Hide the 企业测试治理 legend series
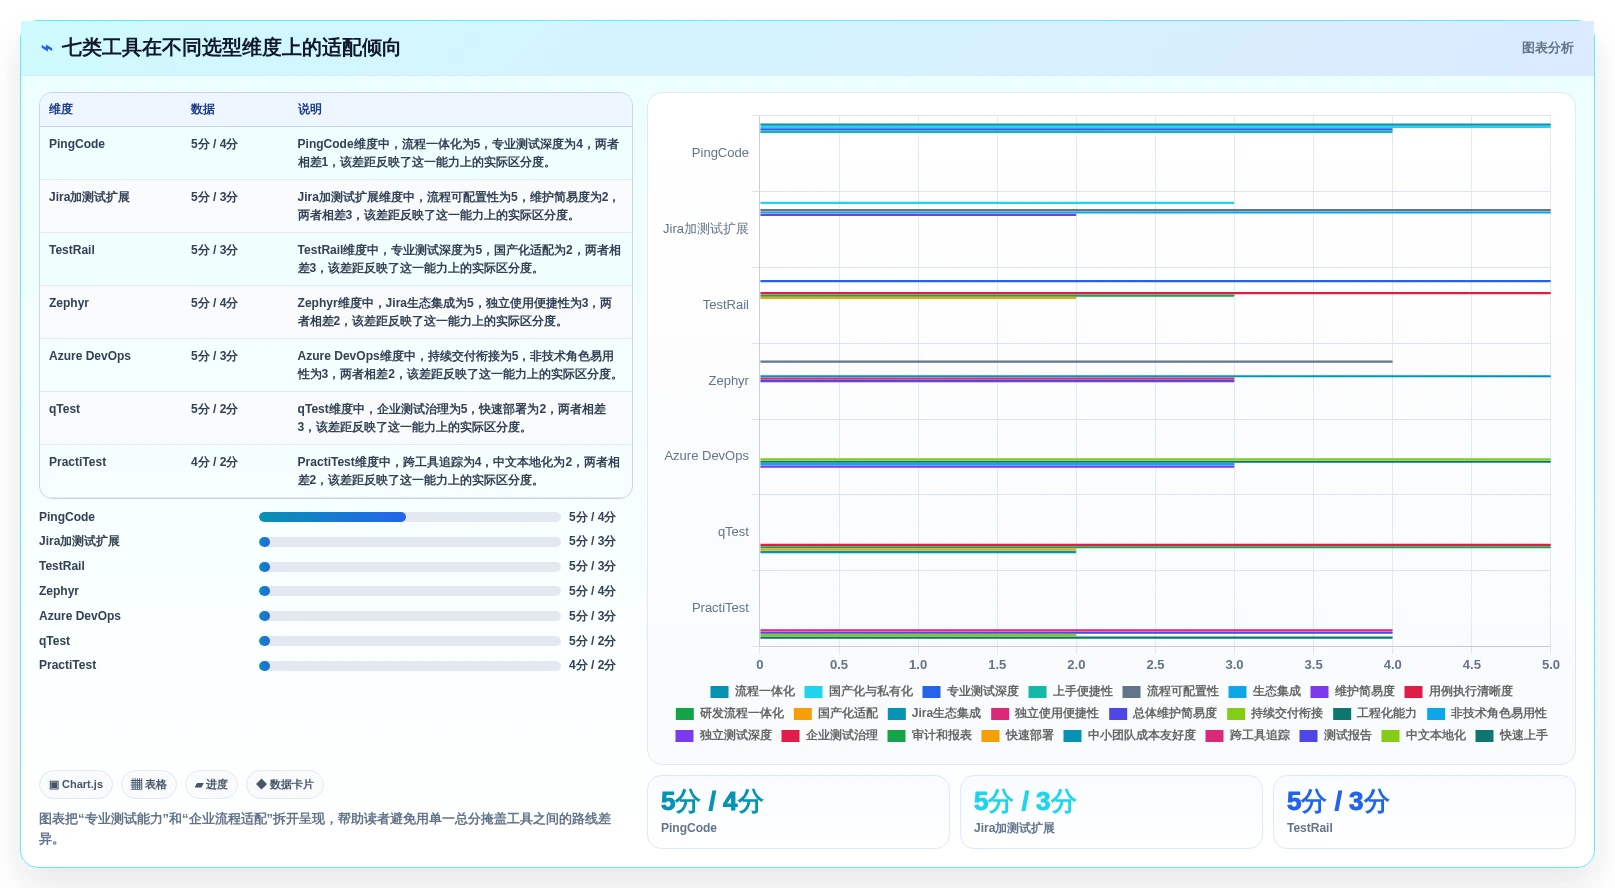Screen dimensions: 1615x888 tap(830, 735)
